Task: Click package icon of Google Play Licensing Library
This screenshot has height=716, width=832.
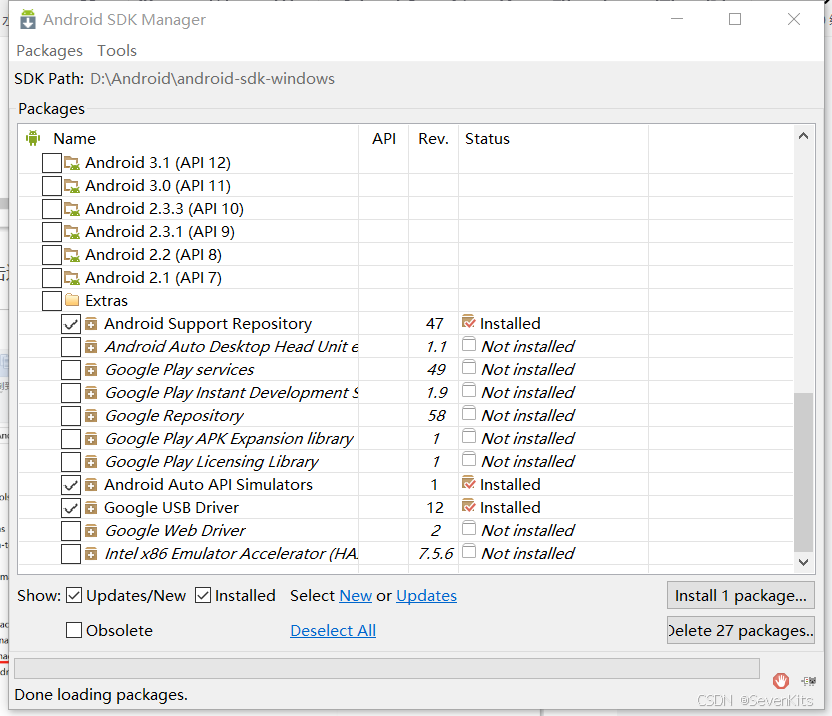Action: click(x=91, y=462)
